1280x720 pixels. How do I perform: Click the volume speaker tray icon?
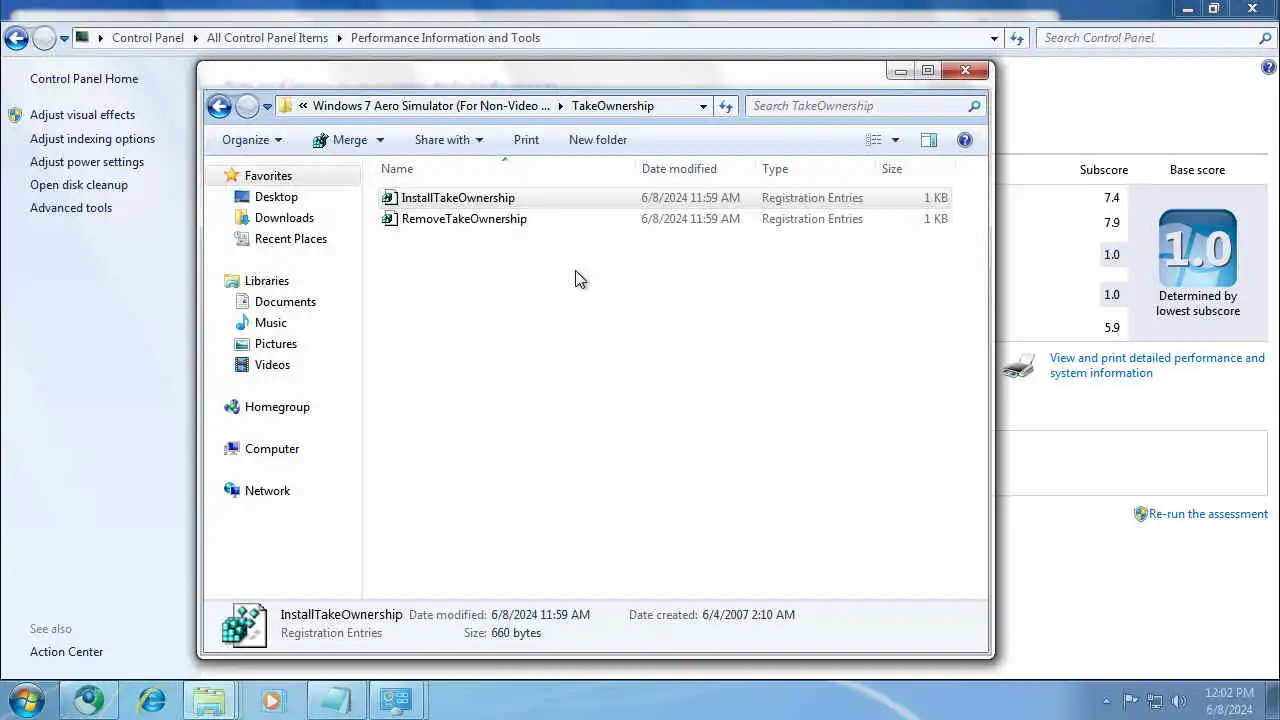(1179, 701)
